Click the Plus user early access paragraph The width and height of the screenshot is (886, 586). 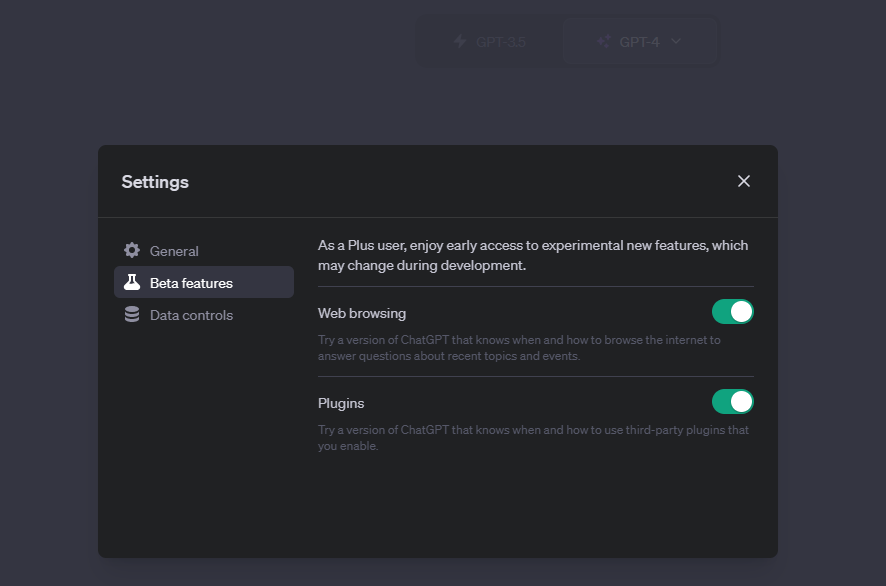coord(533,255)
